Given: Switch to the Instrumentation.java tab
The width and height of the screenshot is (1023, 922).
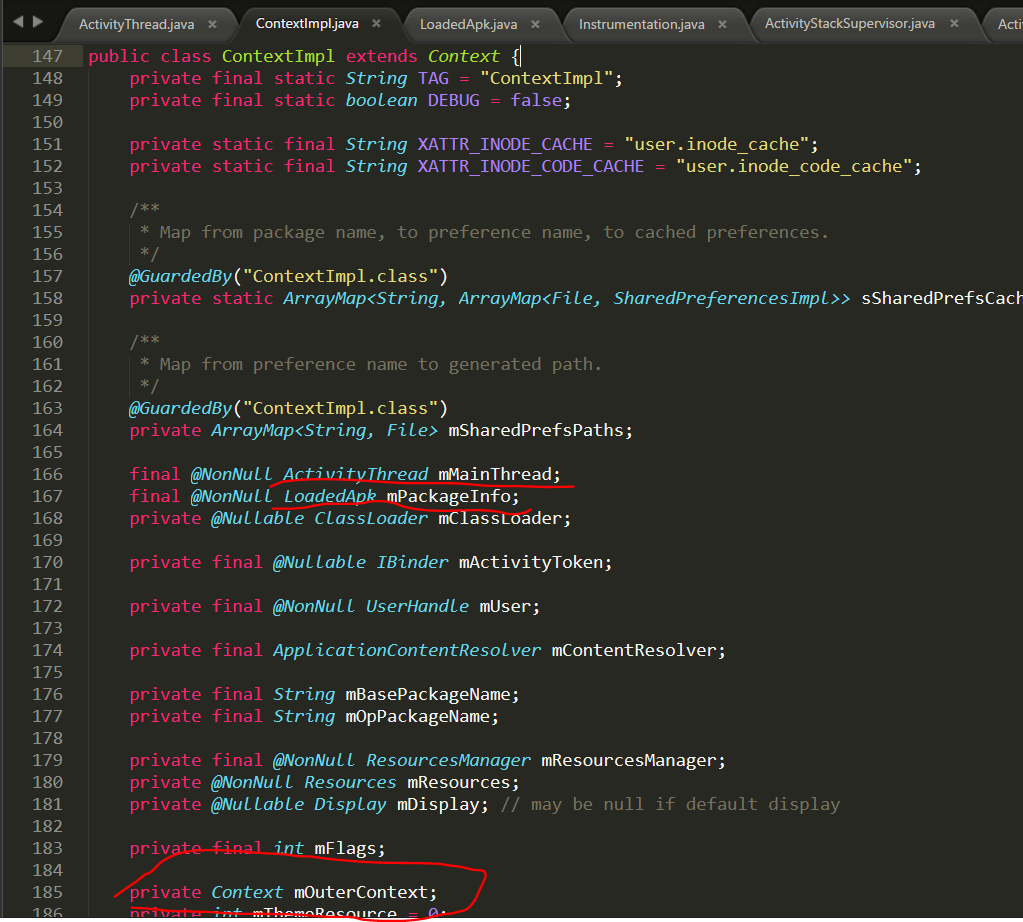Looking at the screenshot, I should tap(641, 25).
